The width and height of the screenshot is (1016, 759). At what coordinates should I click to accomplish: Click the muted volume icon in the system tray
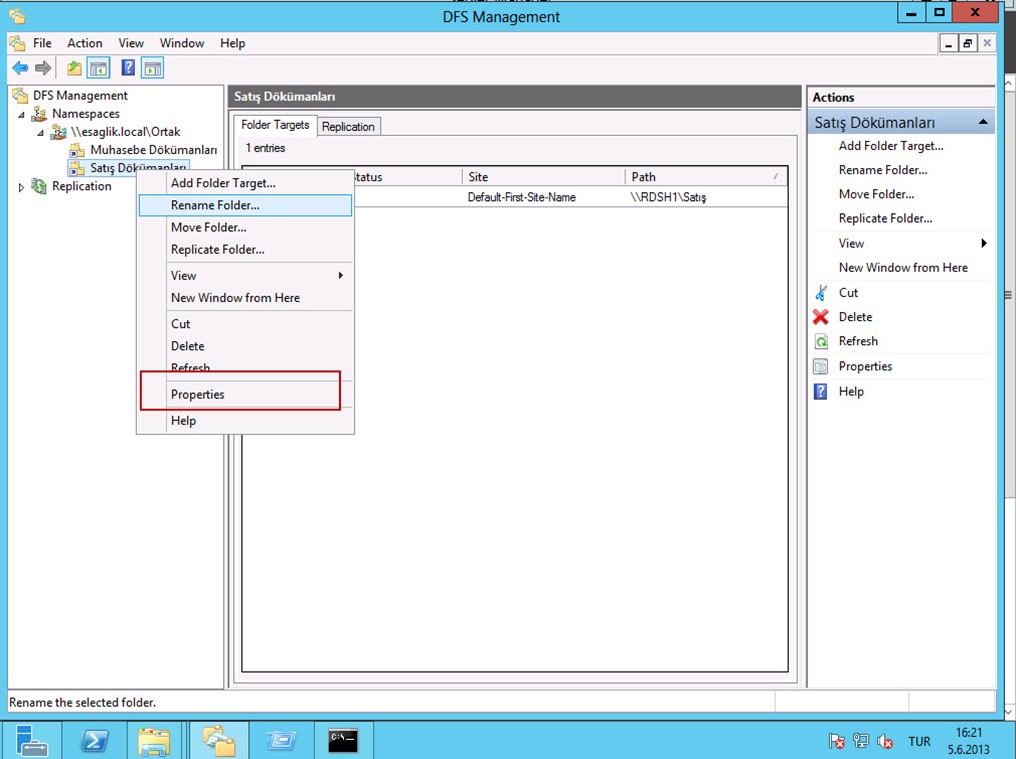tap(884, 741)
